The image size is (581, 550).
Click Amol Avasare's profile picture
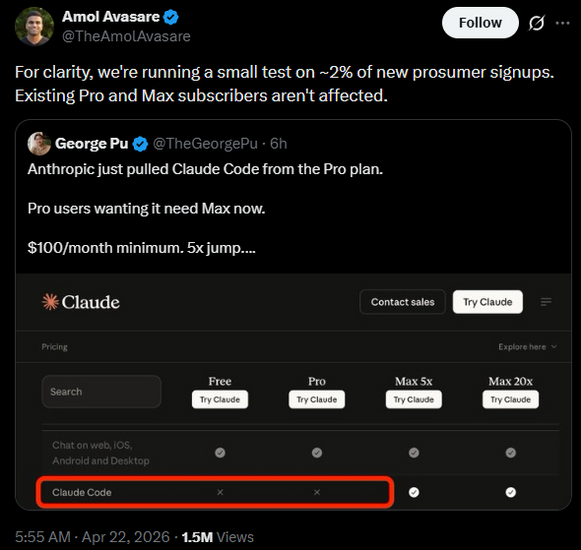click(x=34, y=26)
